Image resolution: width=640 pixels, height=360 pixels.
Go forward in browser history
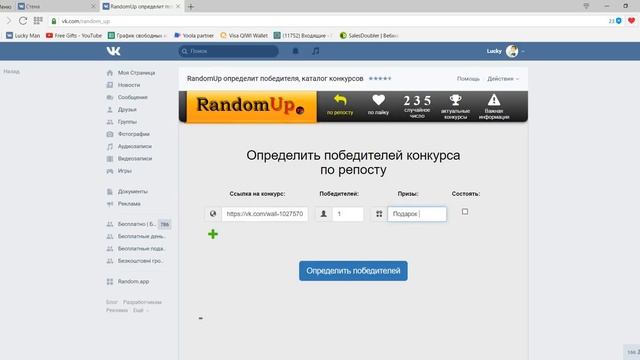click(x=8, y=21)
